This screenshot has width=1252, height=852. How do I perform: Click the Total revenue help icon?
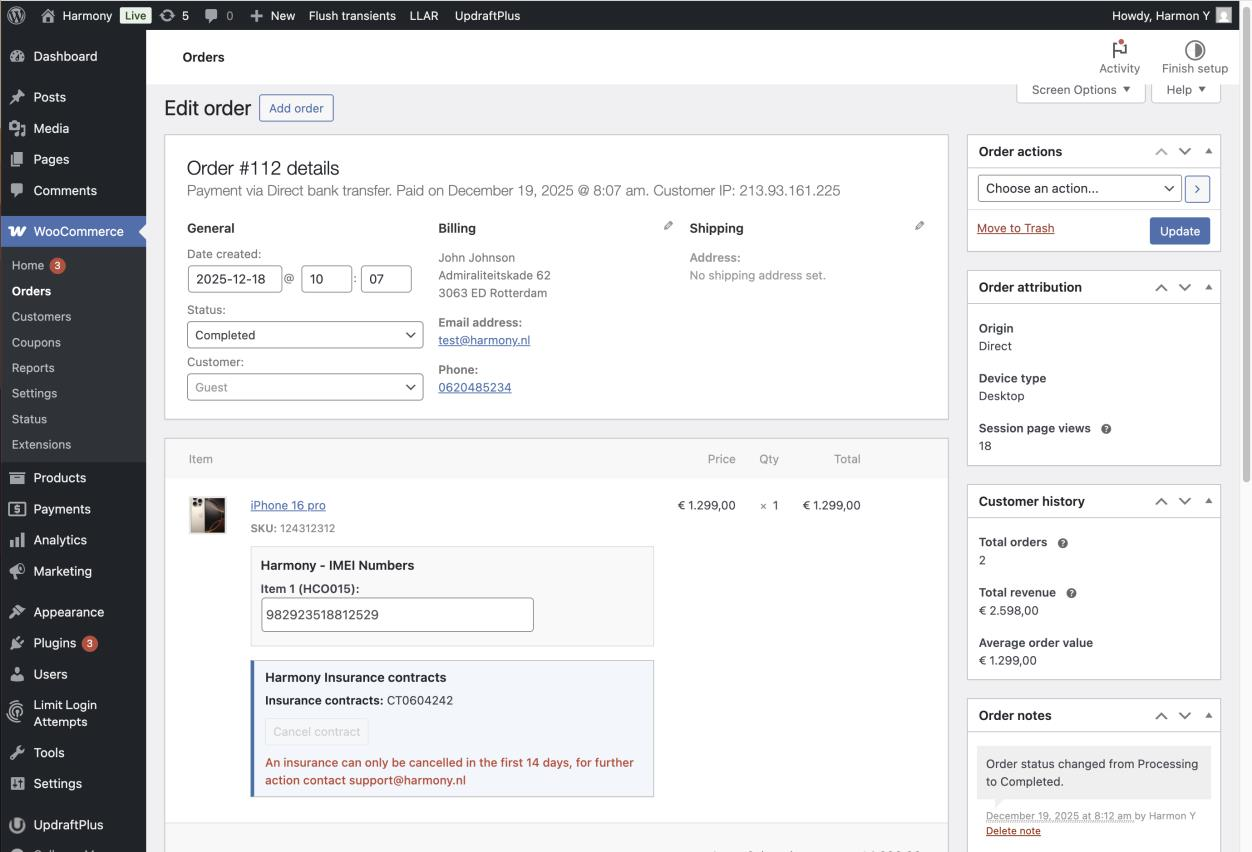[1071, 593]
